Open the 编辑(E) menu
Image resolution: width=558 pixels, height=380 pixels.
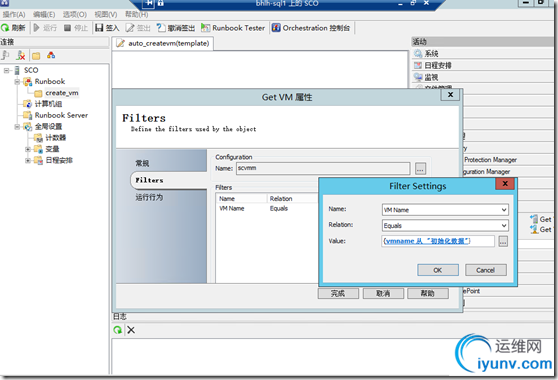click(44, 15)
